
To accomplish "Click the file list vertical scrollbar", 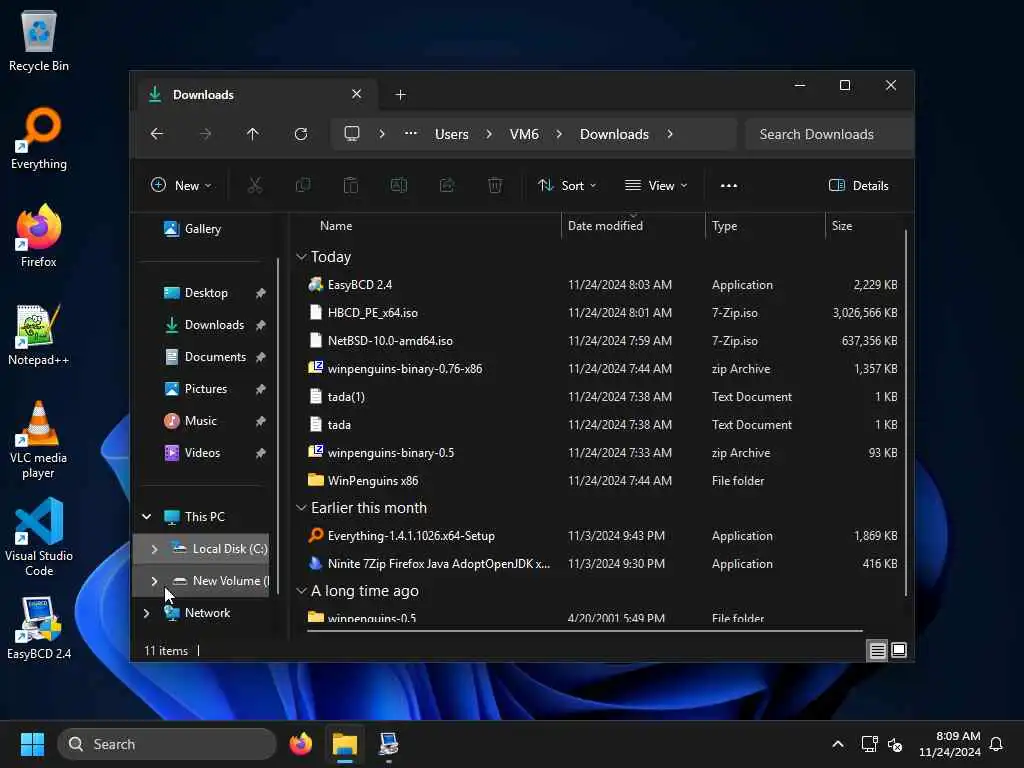I will (906, 413).
